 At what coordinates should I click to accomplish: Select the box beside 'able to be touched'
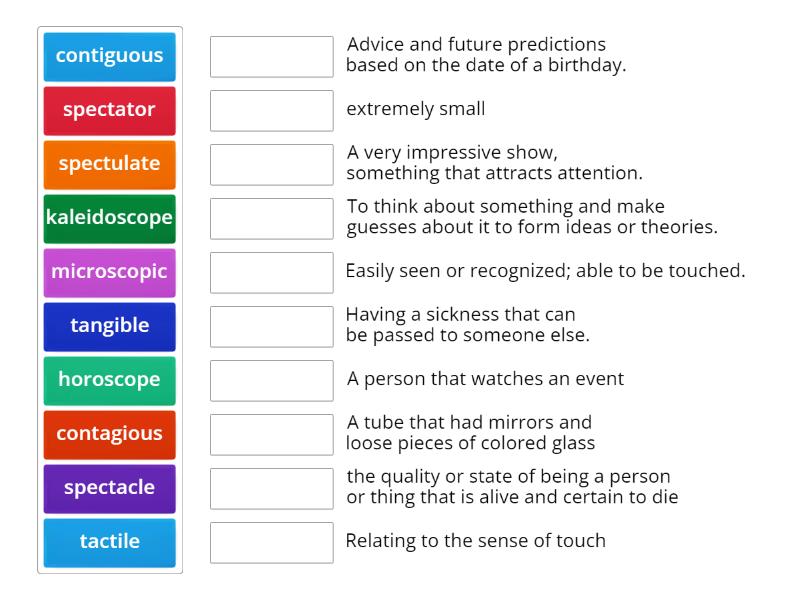click(x=272, y=273)
